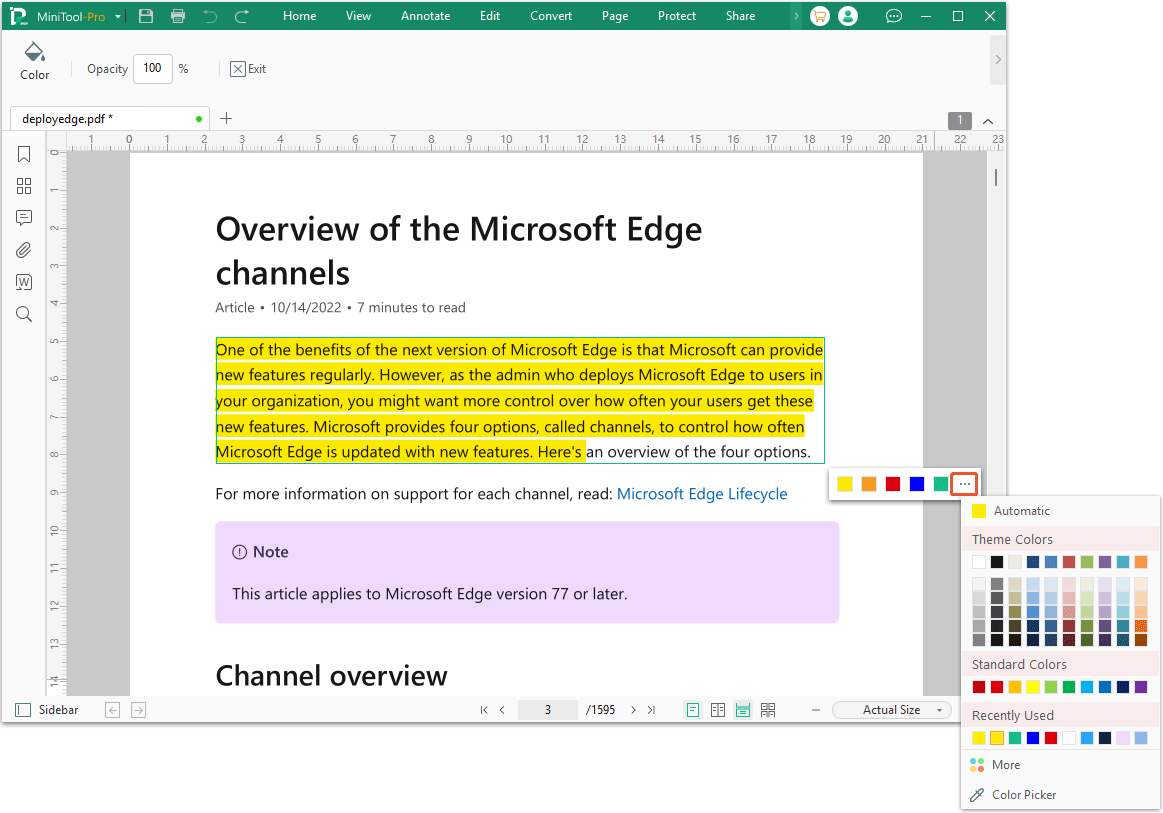
Task: Toggle single page view mode
Action: 693,709
